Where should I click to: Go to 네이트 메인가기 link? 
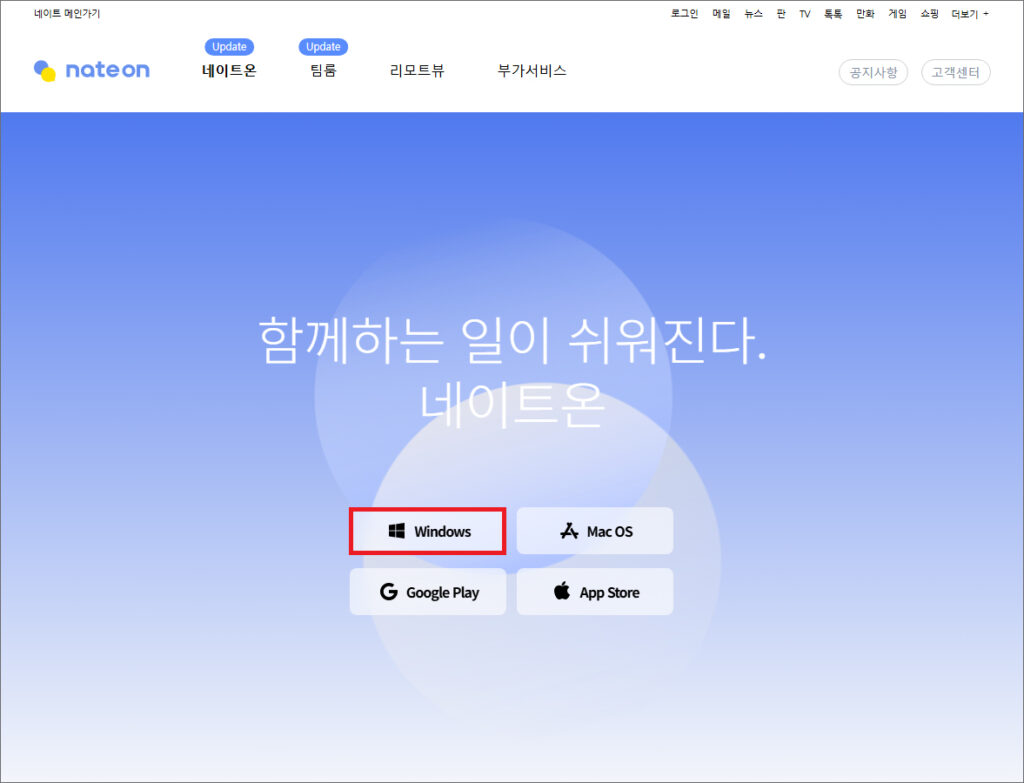click(x=67, y=14)
